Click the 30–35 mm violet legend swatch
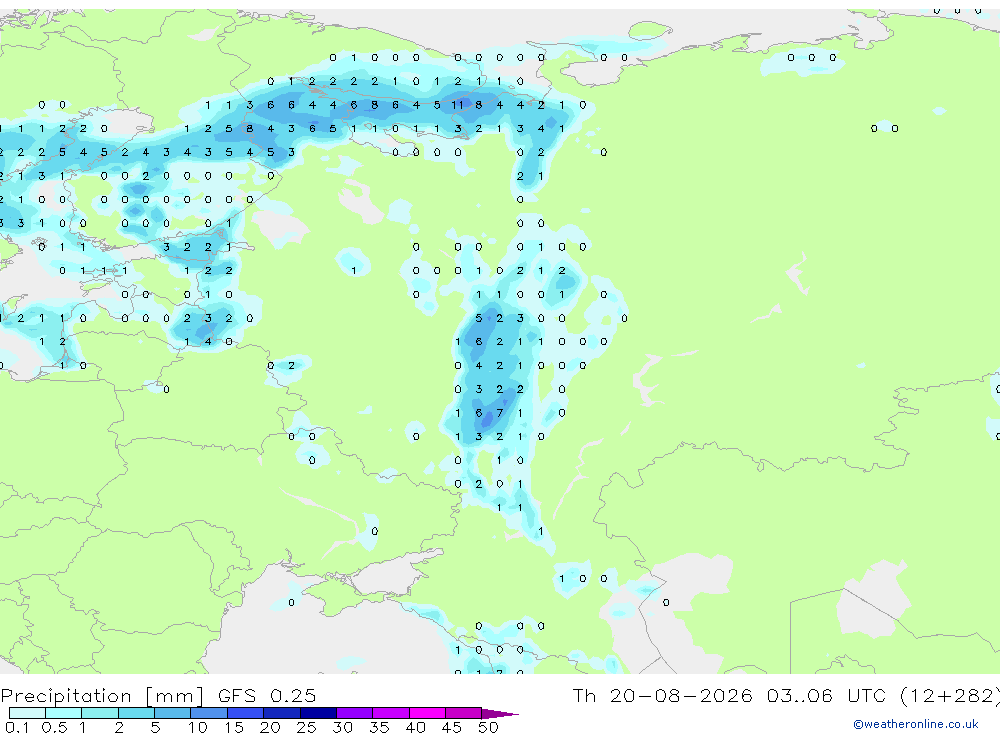The height and width of the screenshot is (733, 1000). (355, 713)
